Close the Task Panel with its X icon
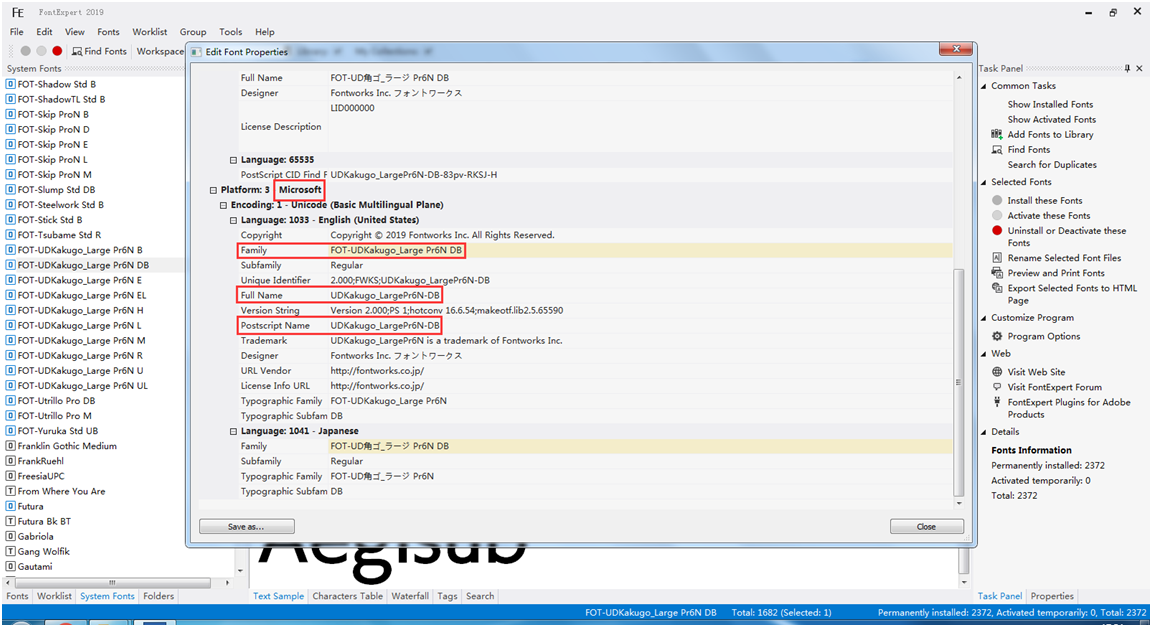The height and width of the screenshot is (627, 1152). (1140, 68)
